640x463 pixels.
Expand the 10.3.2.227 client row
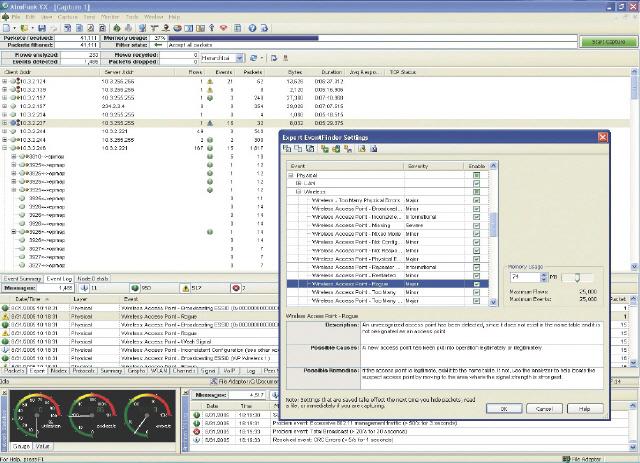click(x=4, y=123)
